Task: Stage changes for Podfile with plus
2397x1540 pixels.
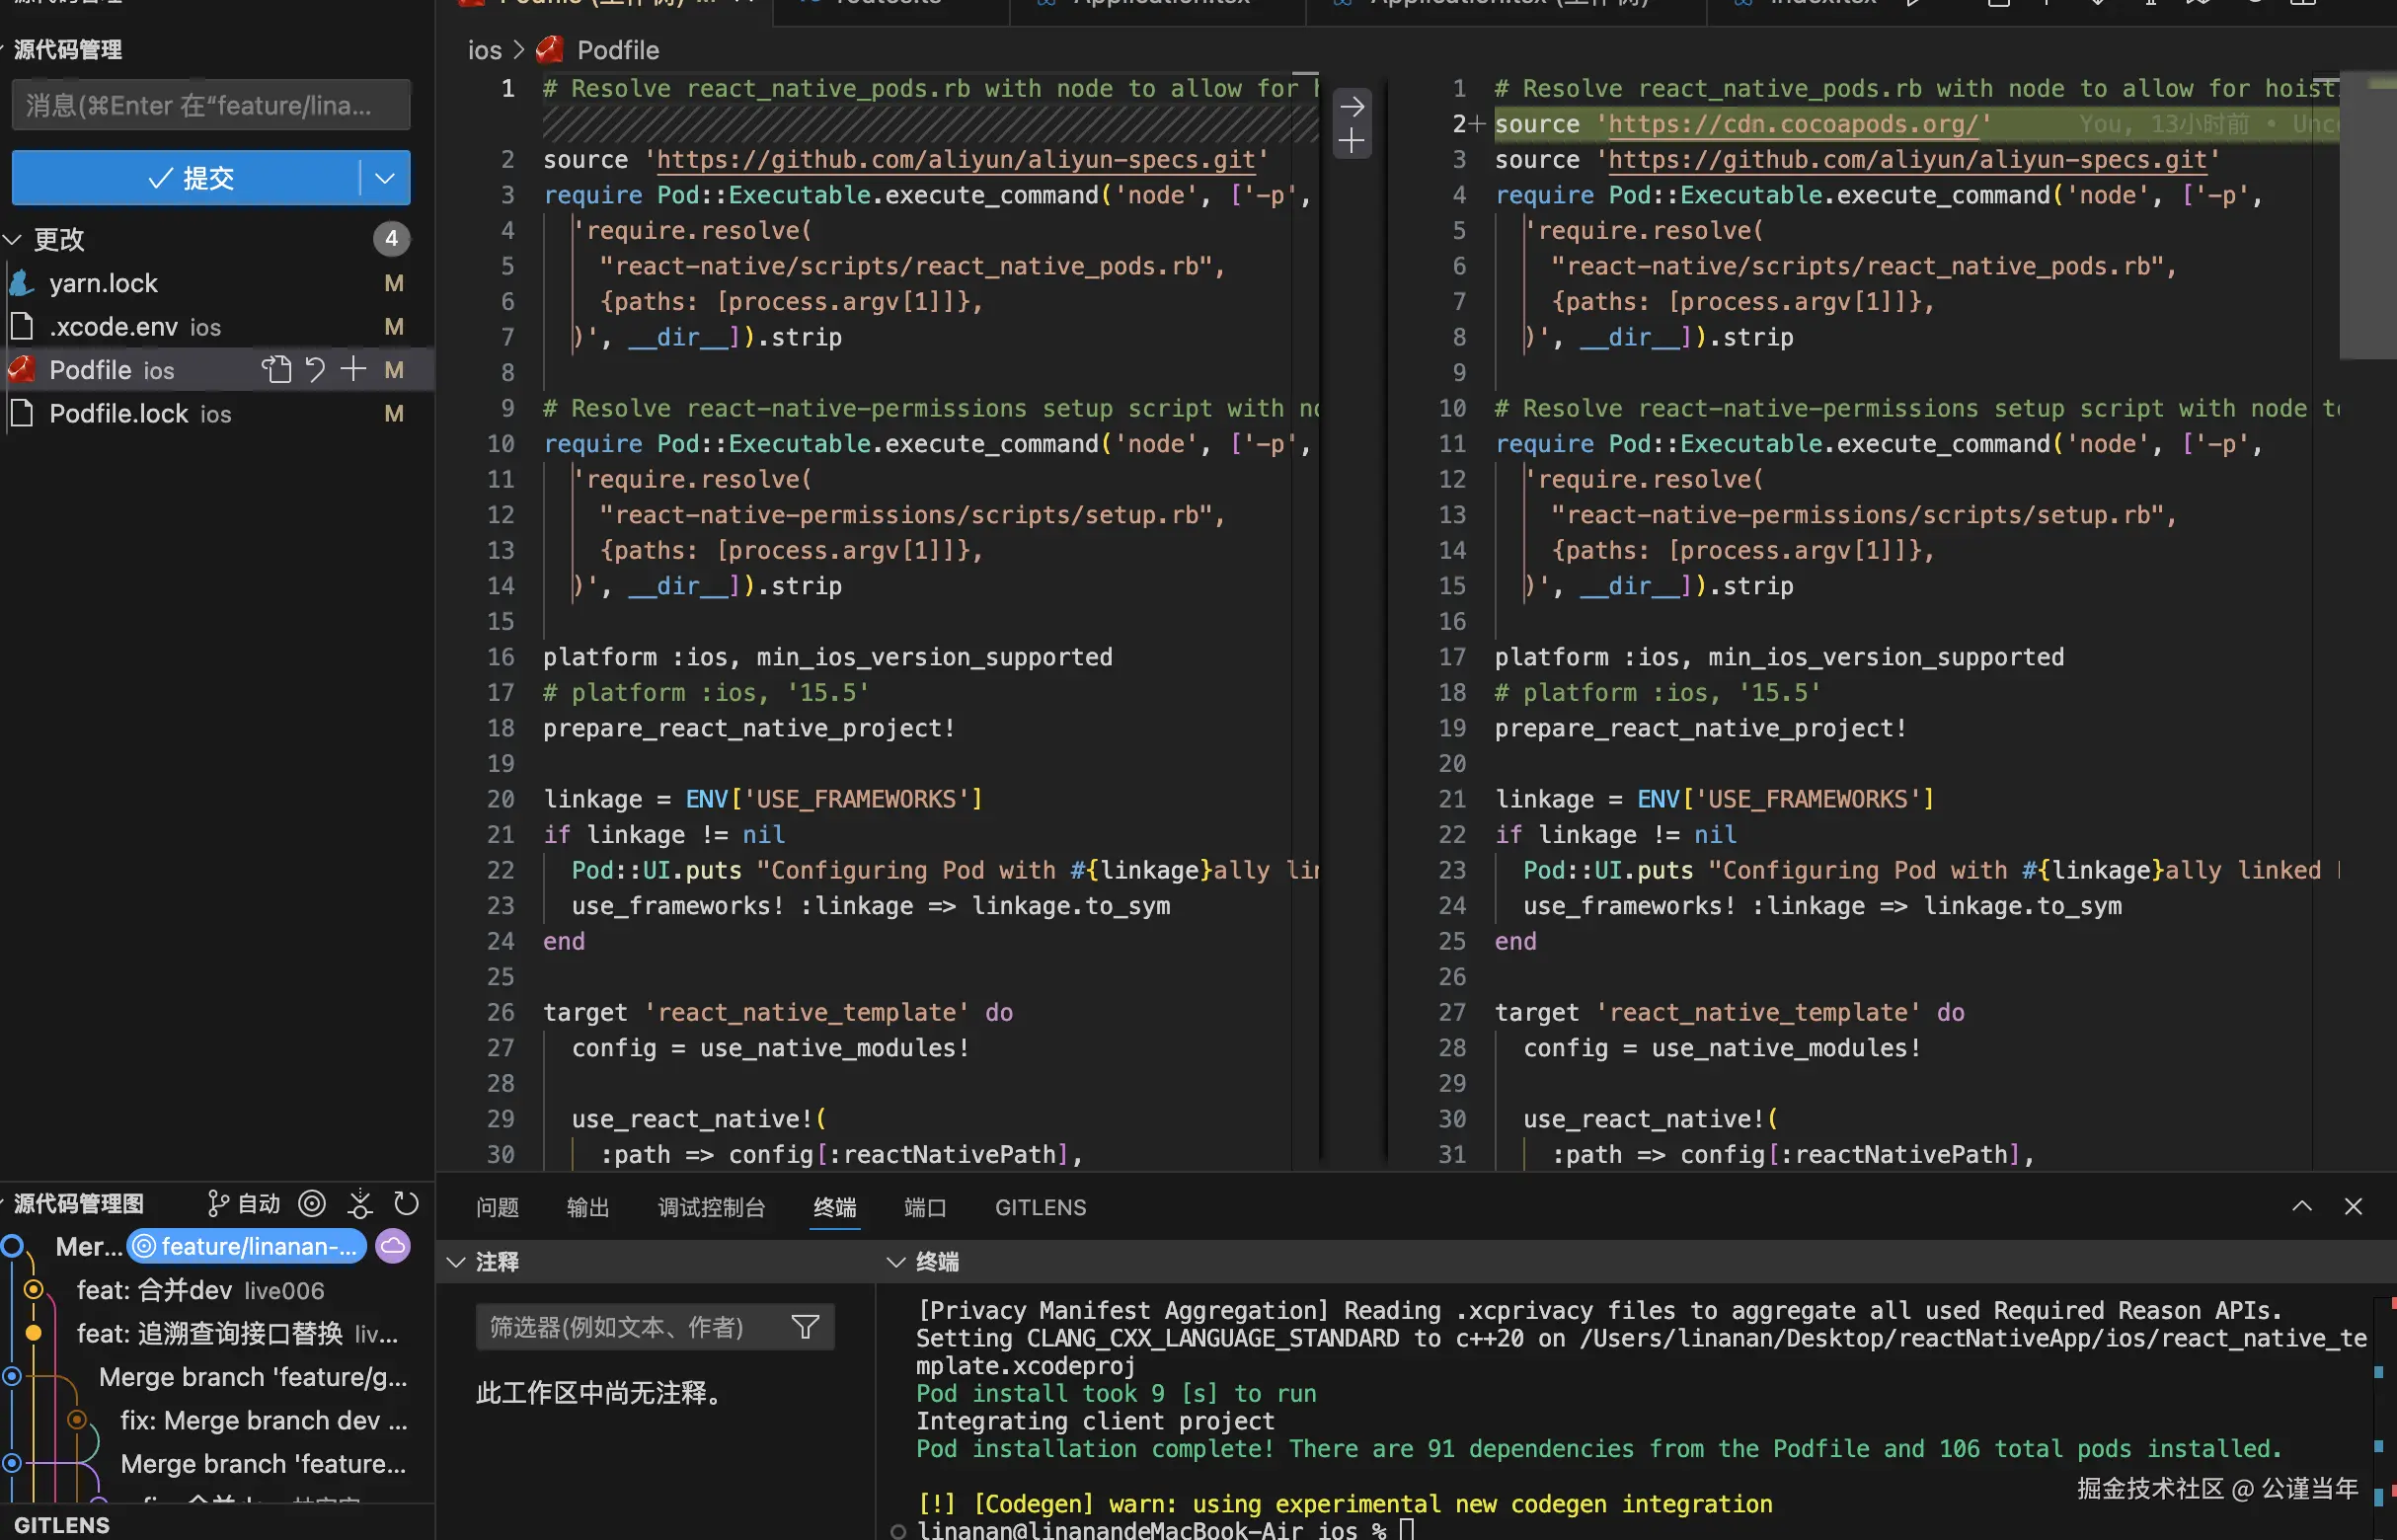Action: tap(353, 370)
